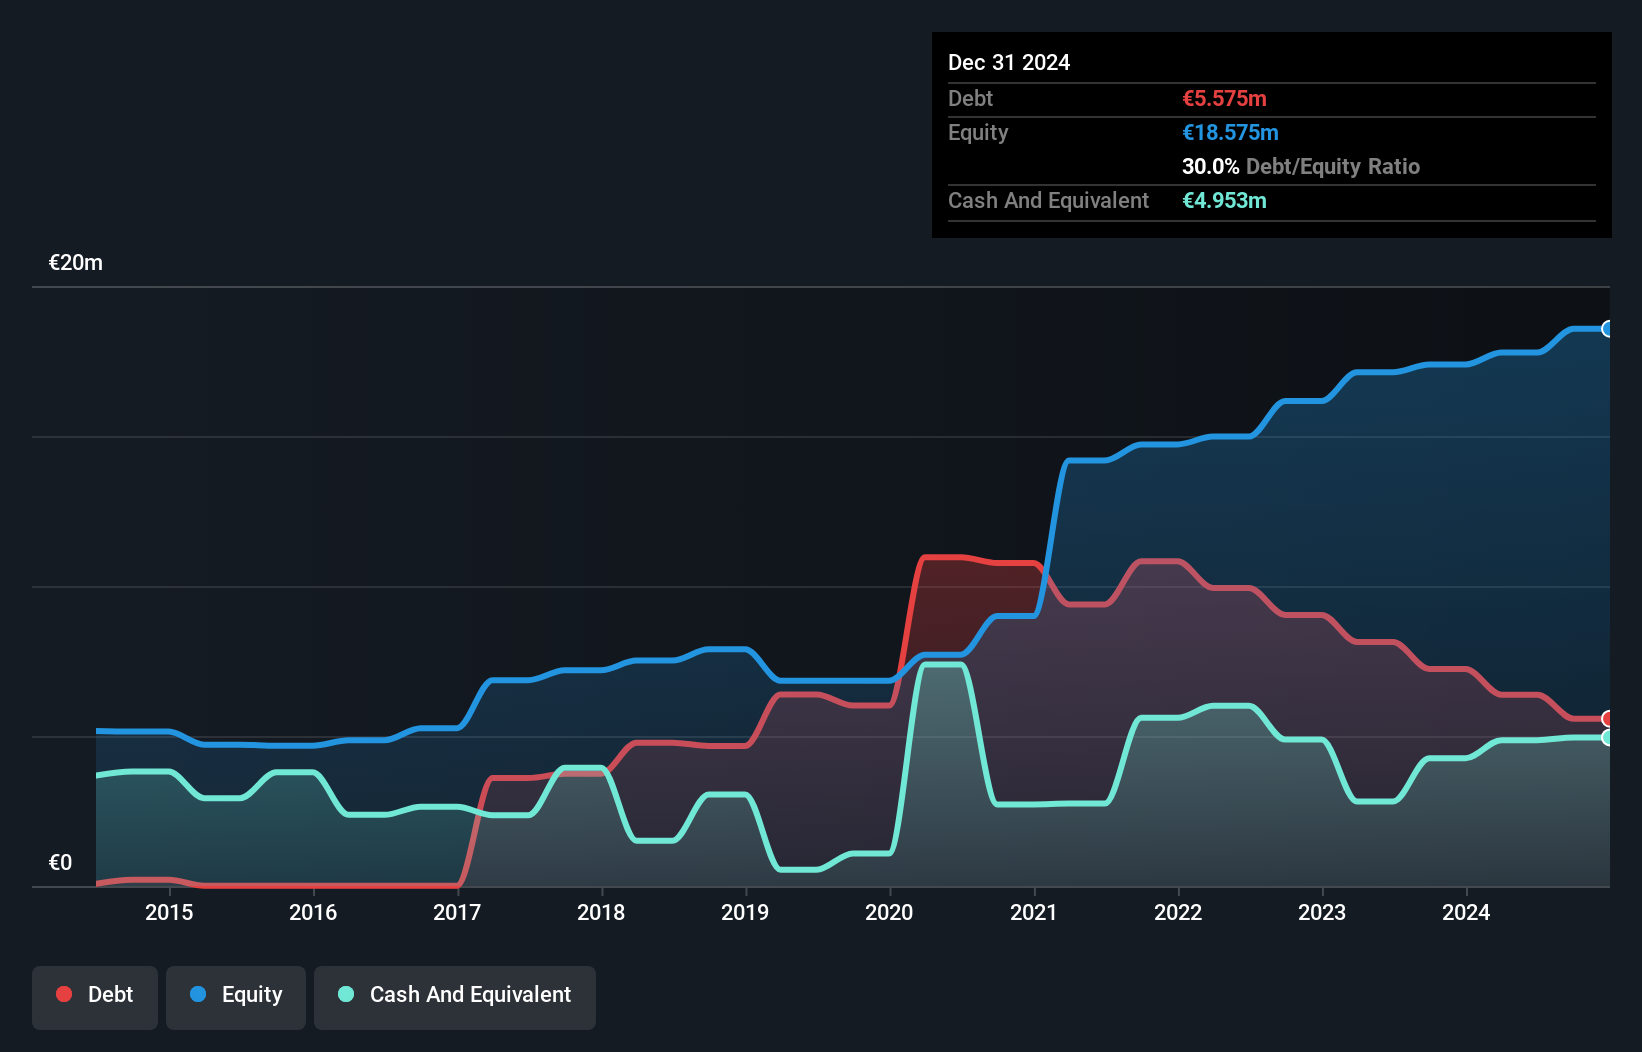Click the Dec 31 2024 tooltip date

click(x=1009, y=62)
